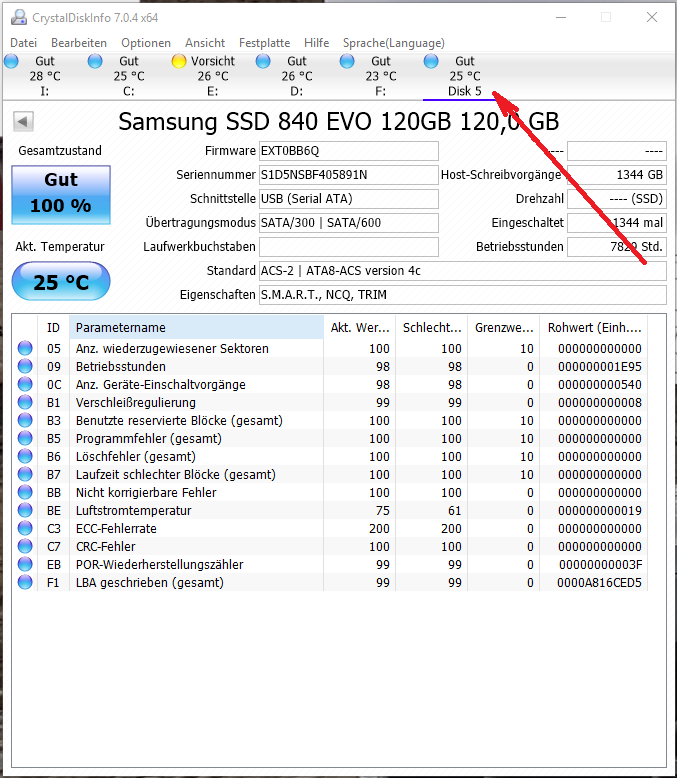
Task: Select 'ECC-Fehlerrate' parameter text
Action: 116,528
